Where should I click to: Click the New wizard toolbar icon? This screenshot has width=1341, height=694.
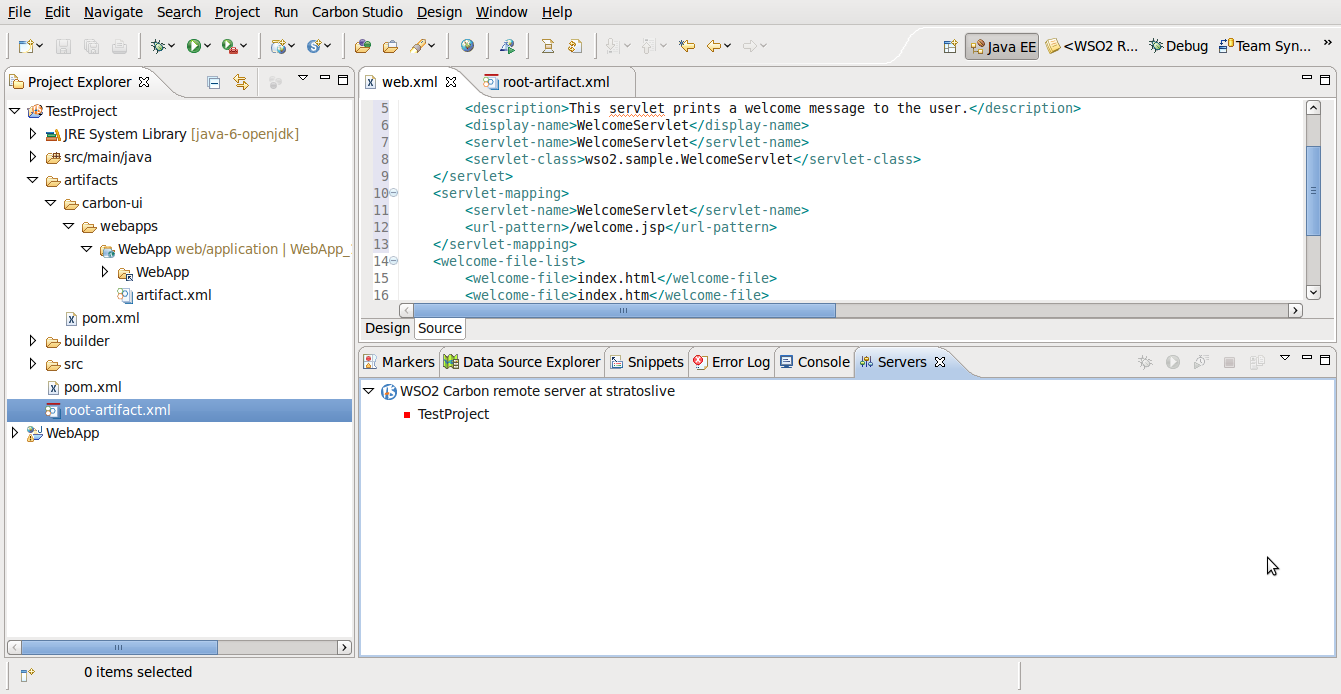(26, 46)
